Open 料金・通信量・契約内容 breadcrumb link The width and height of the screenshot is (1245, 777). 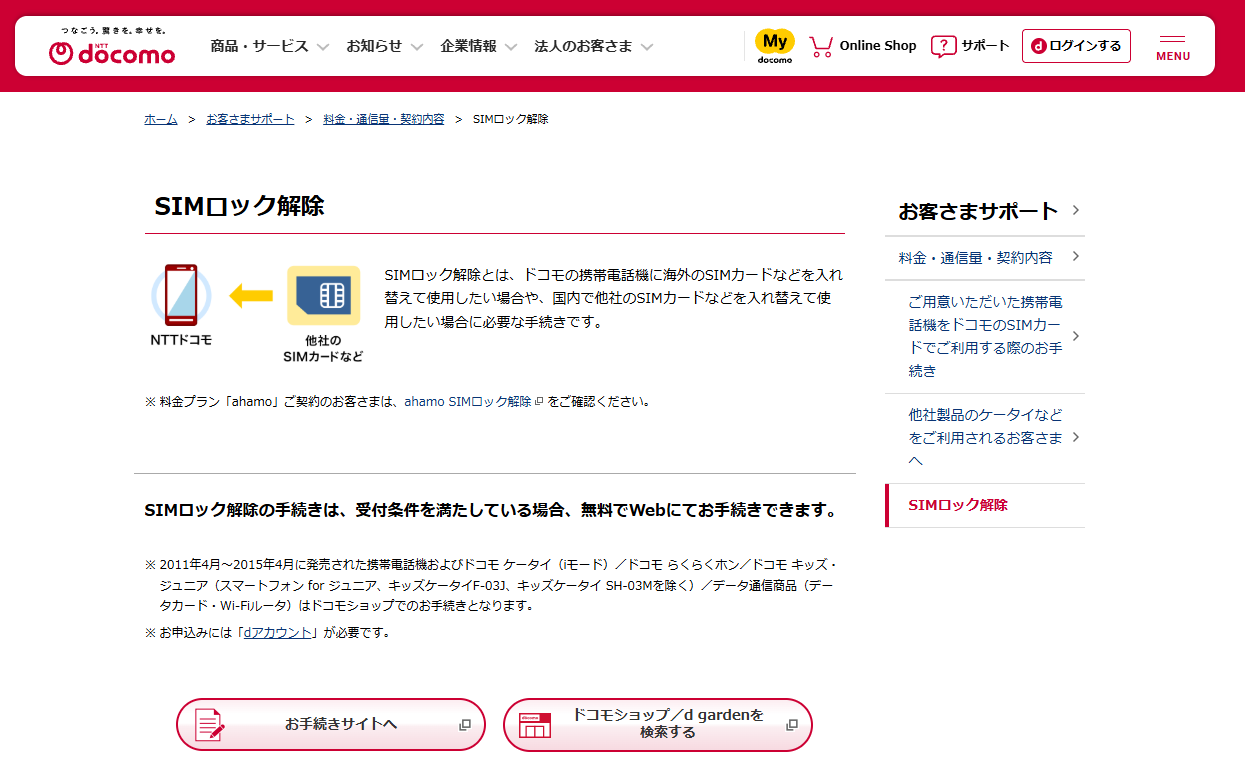[x=383, y=119]
